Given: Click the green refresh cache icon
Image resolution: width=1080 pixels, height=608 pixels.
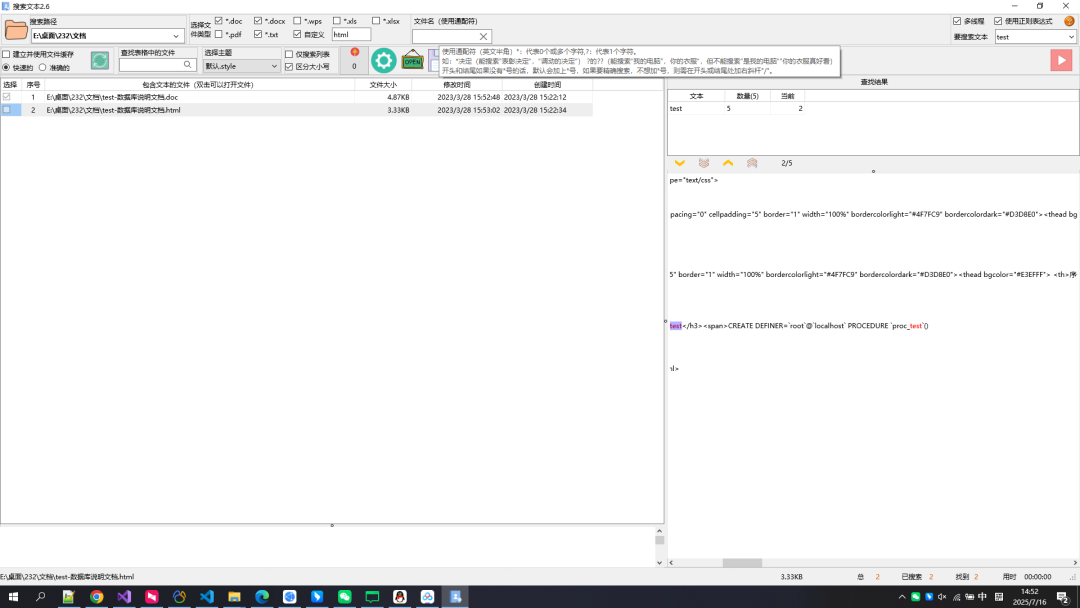Looking at the screenshot, I should [100, 61].
